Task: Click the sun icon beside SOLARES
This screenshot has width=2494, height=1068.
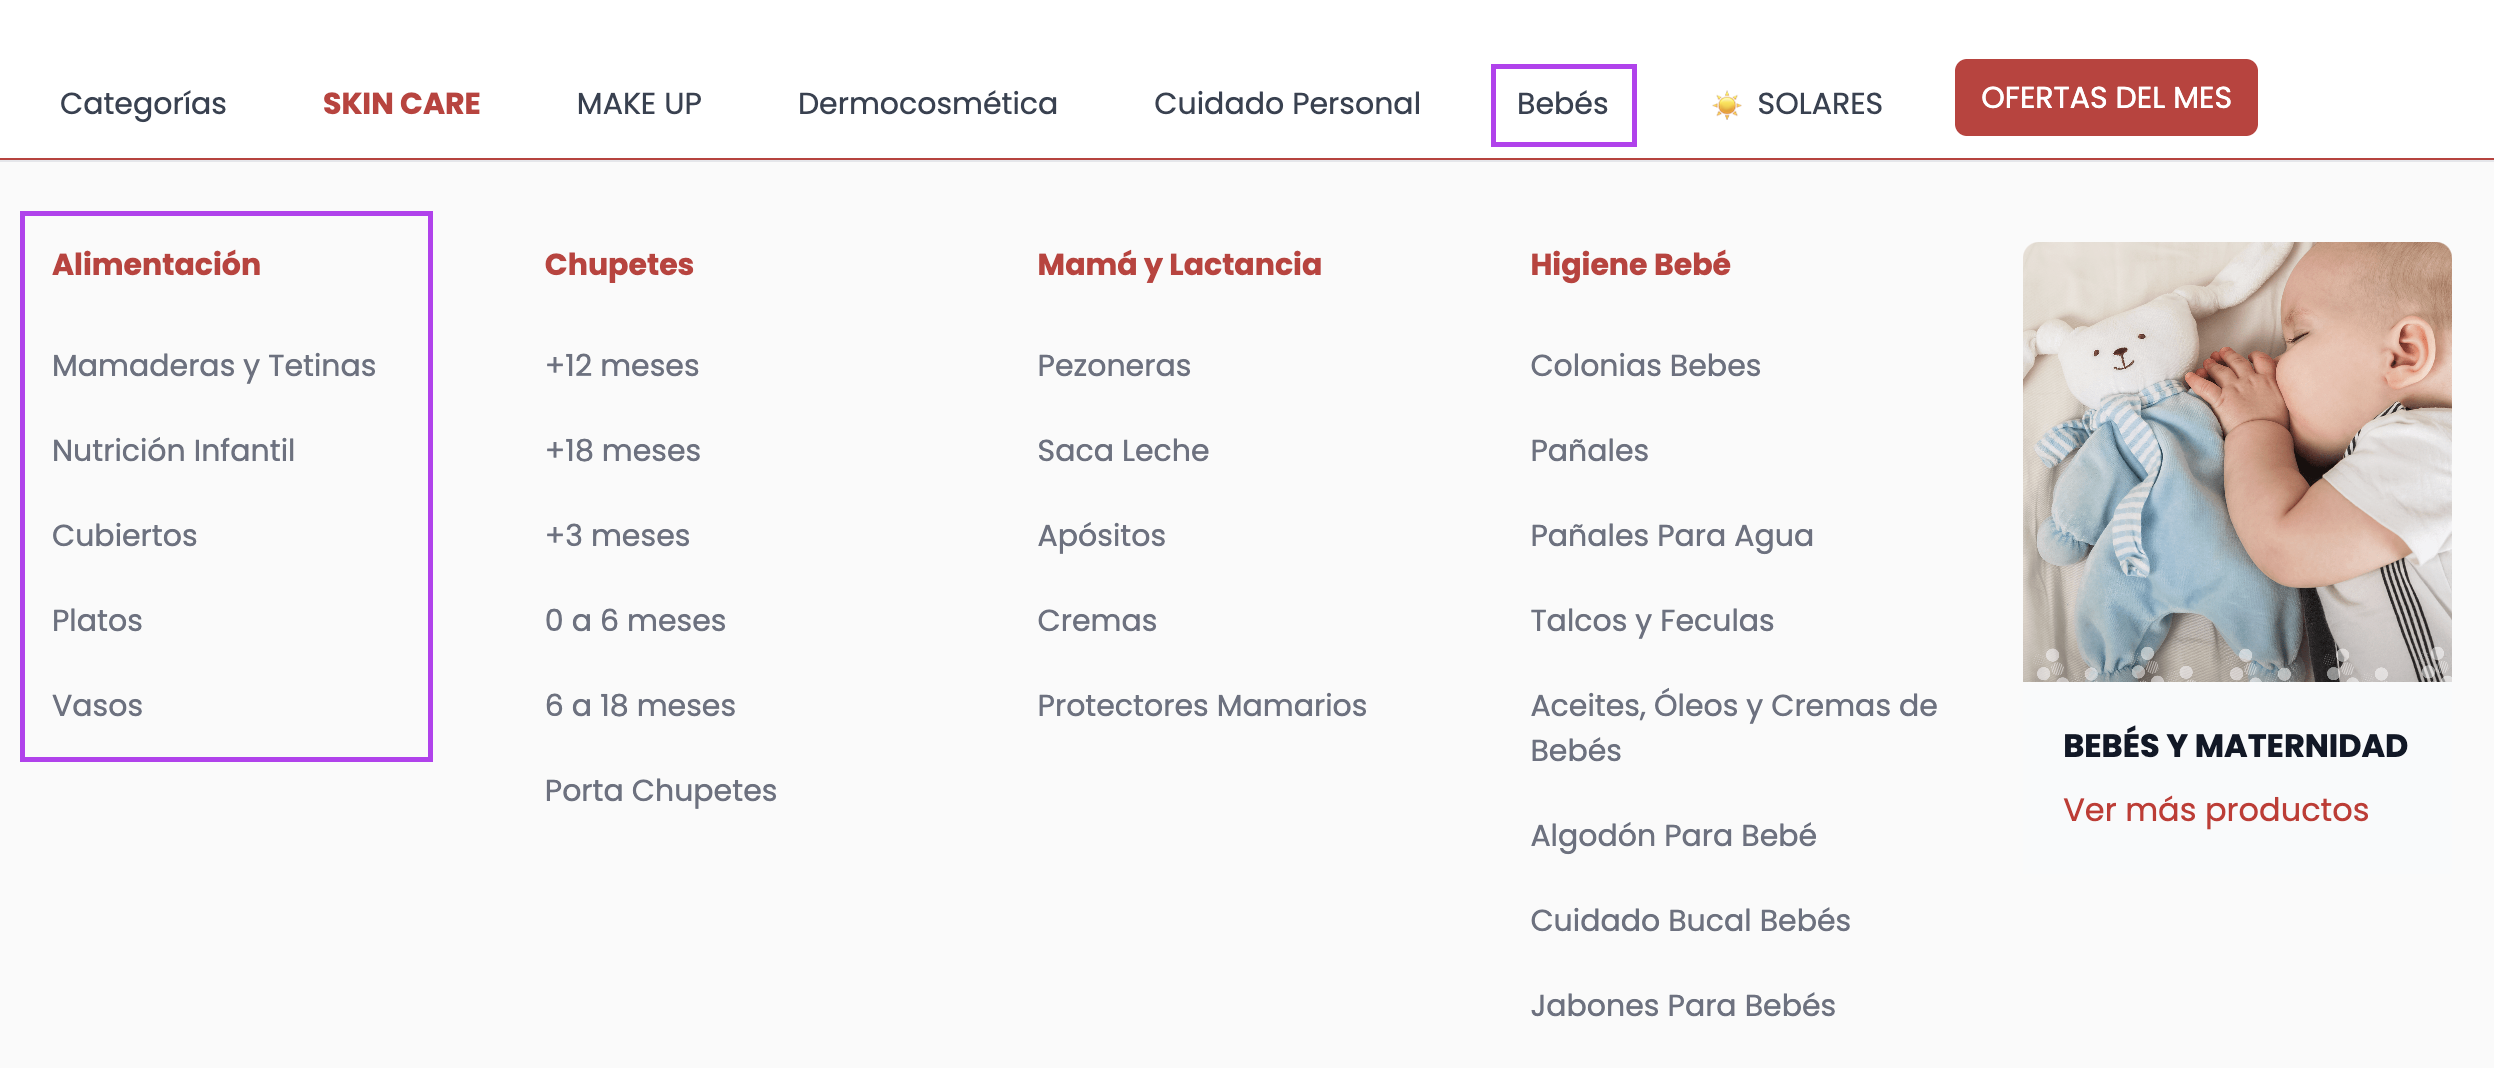Action: tap(1726, 104)
